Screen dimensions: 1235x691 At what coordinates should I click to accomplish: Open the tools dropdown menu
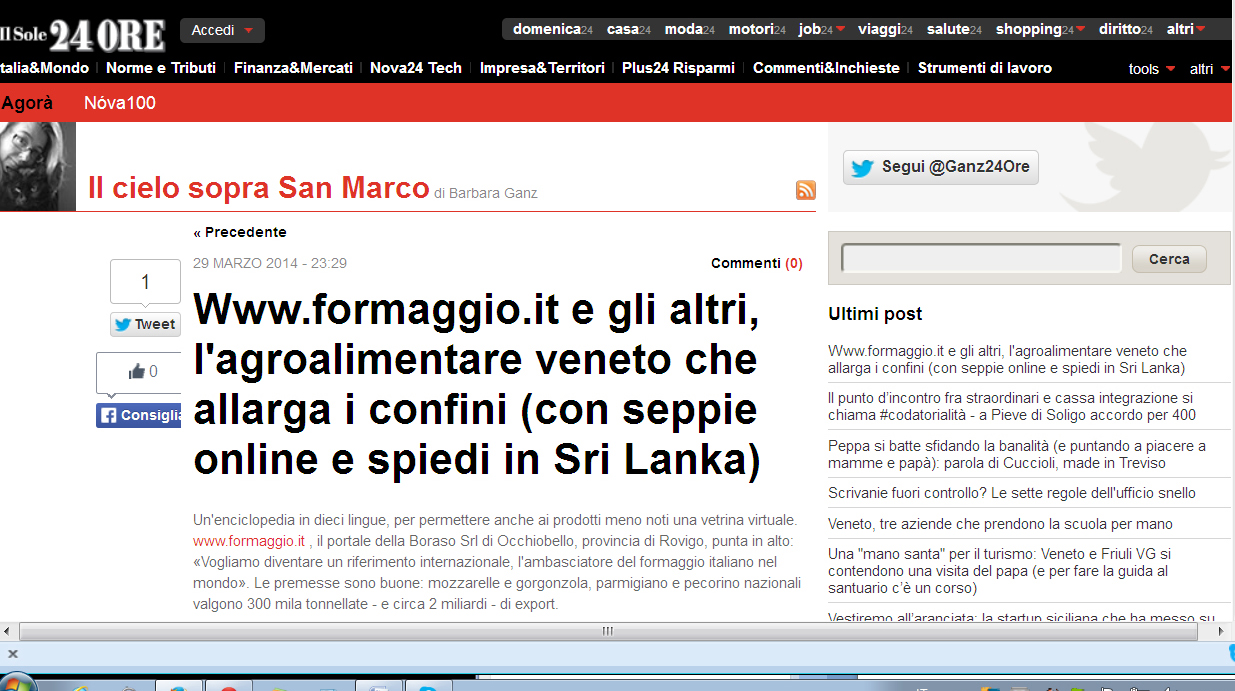(1151, 69)
